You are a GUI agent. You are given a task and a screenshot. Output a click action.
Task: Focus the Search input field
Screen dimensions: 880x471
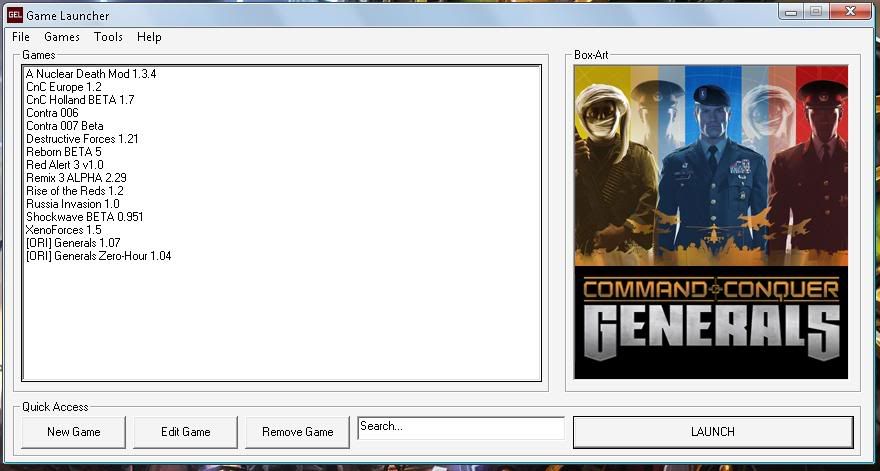460,427
